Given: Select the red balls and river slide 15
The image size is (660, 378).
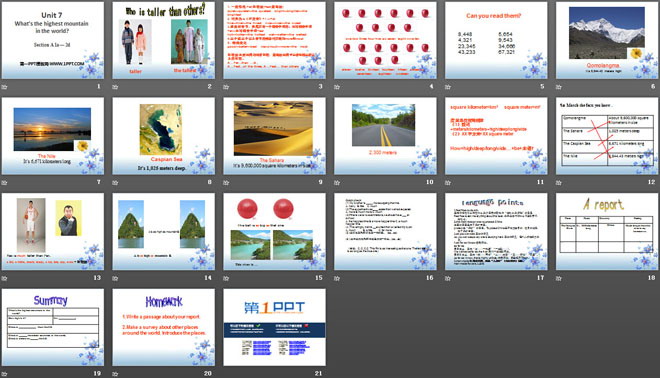Looking at the screenshot, I should 274,232.
